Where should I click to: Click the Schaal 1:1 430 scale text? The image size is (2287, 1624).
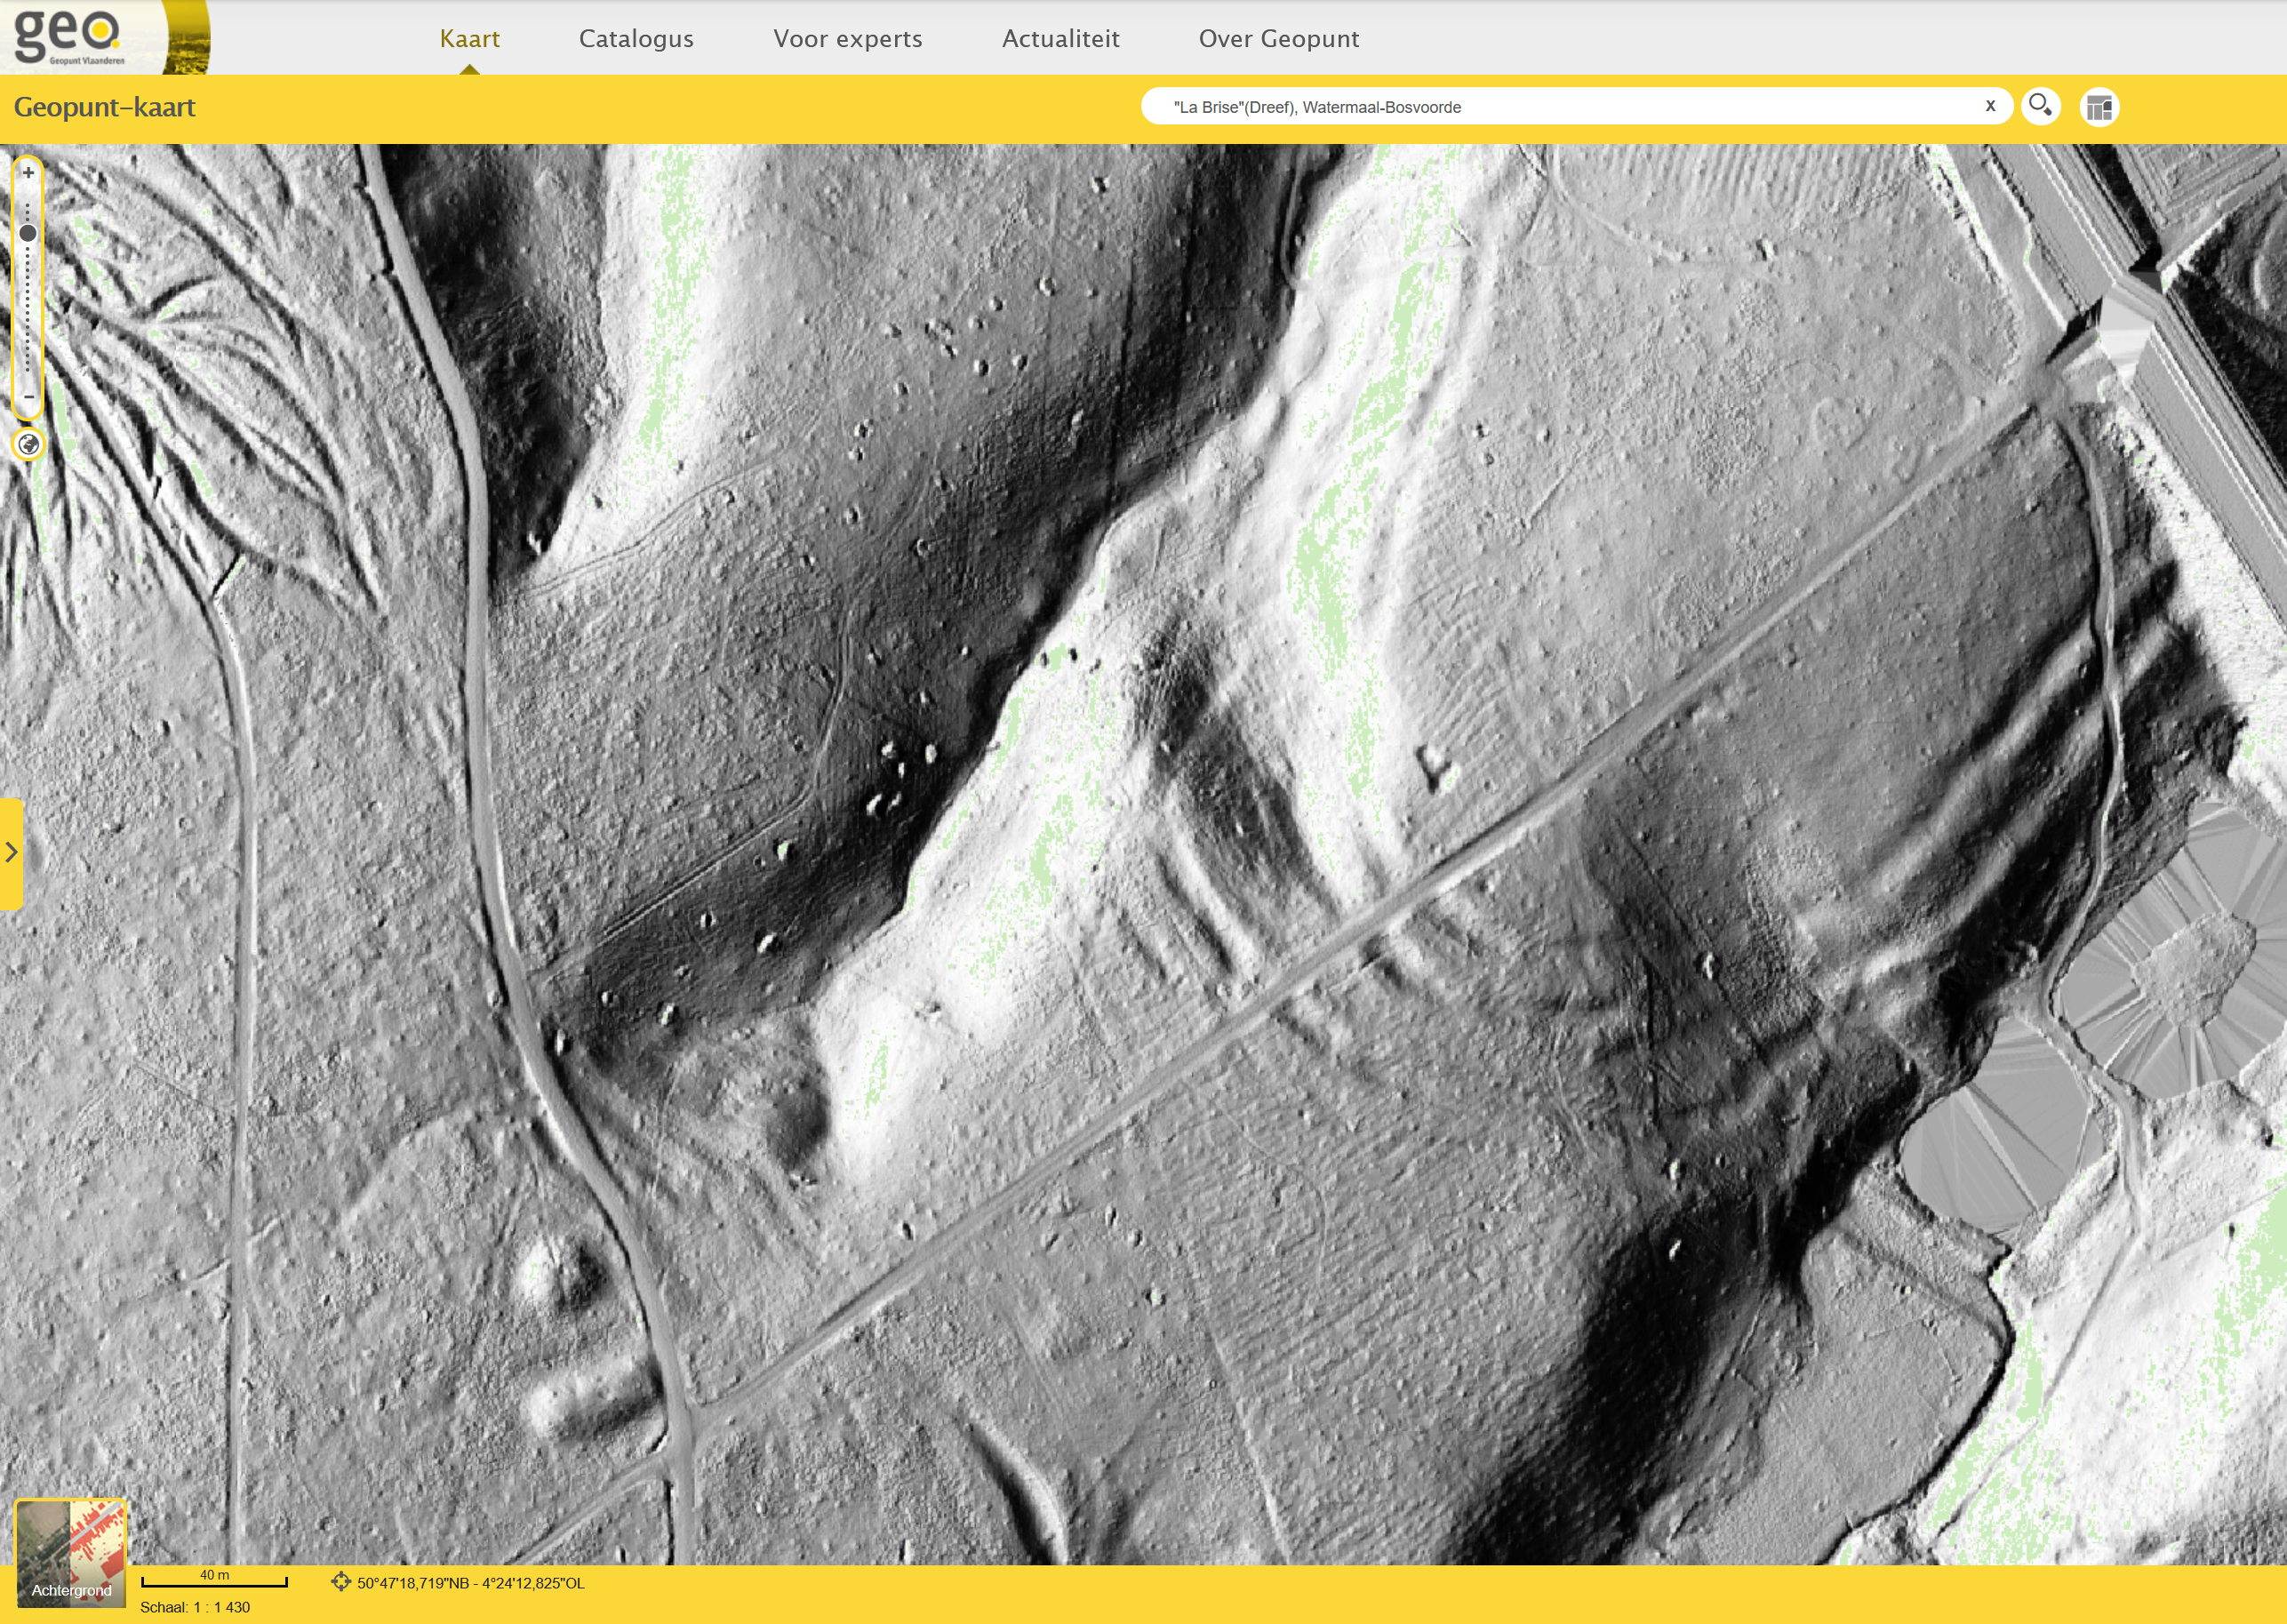tap(195, 1607)
